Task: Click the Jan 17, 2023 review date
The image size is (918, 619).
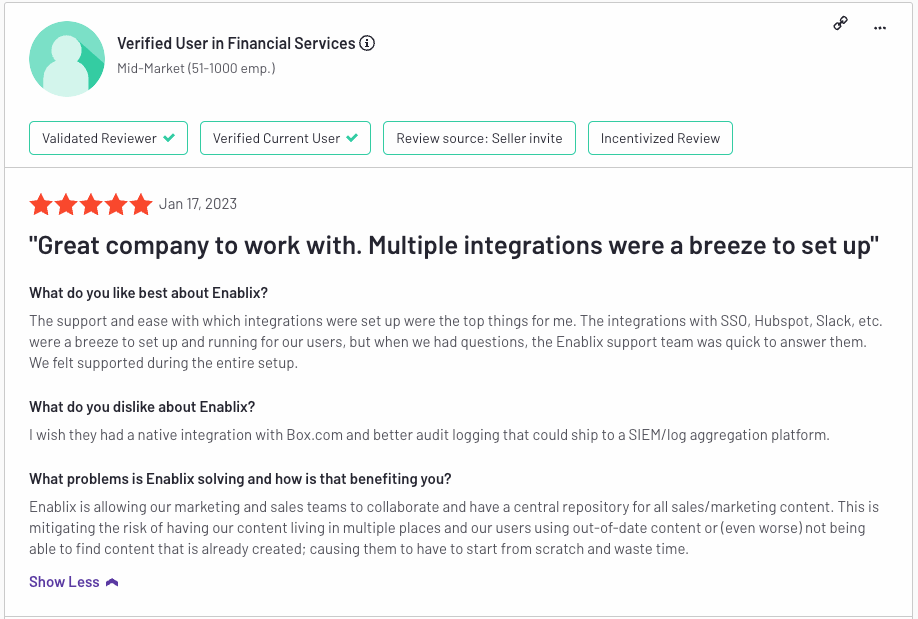Action: click(x=198, y=204)
